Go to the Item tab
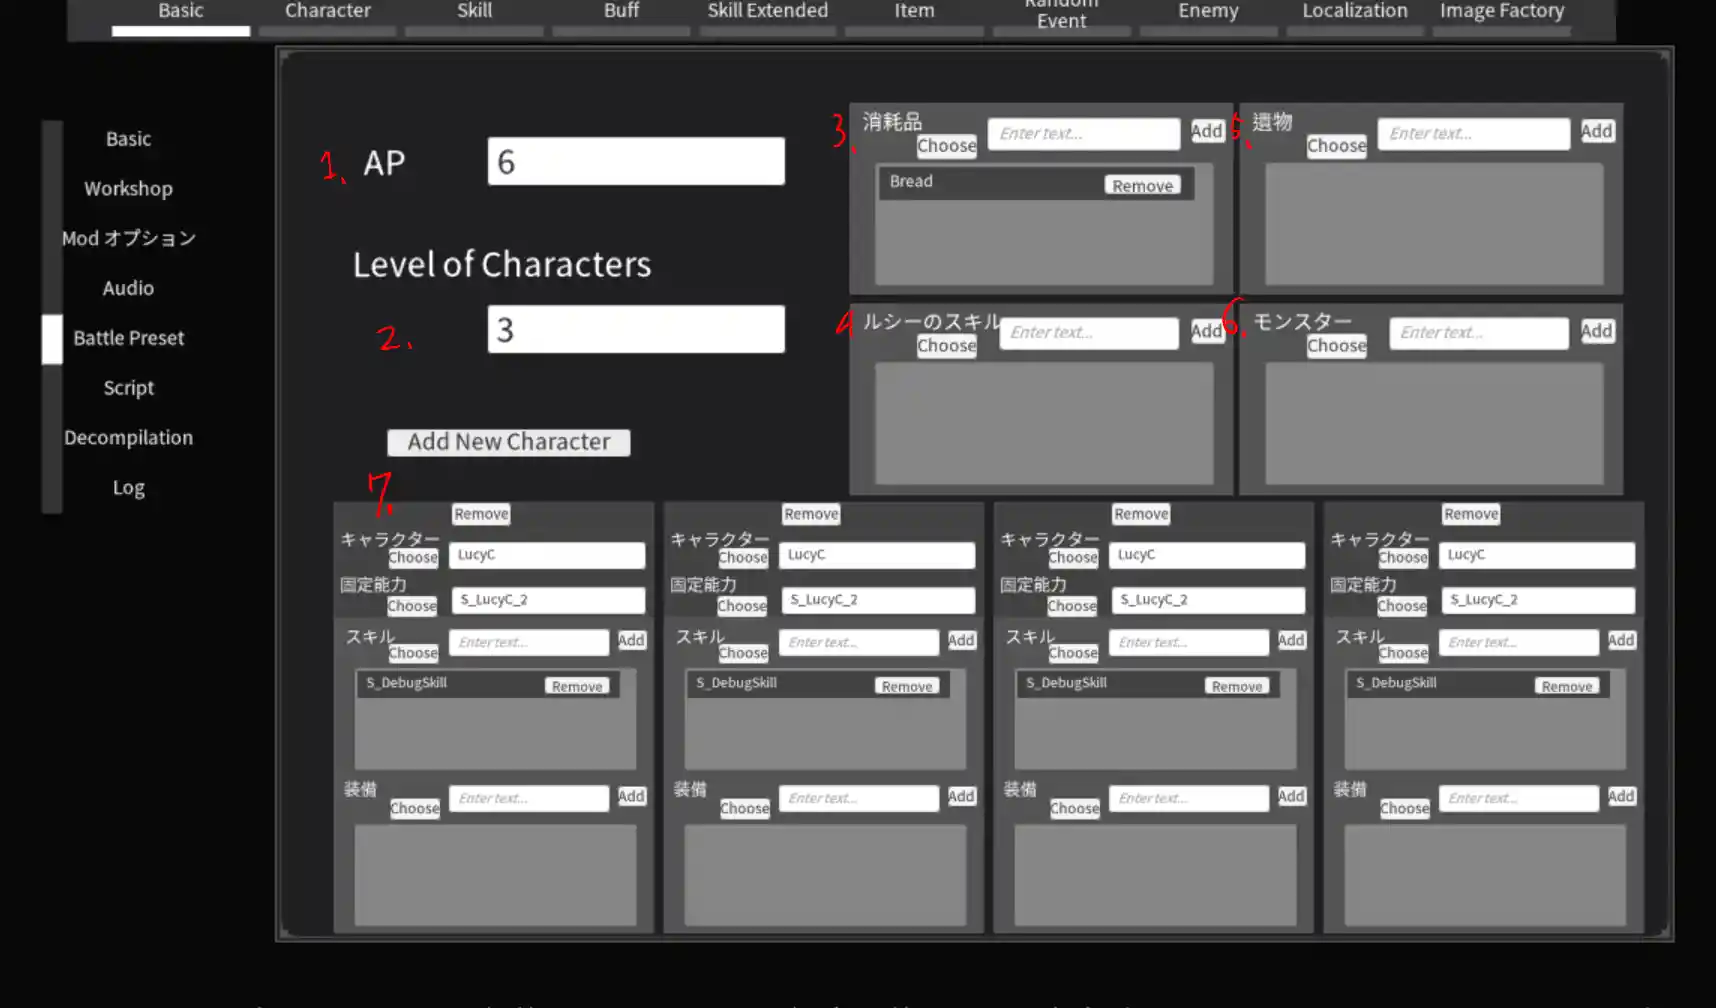The height and width of the screenshot is (1008, 1716). [914, 12]
